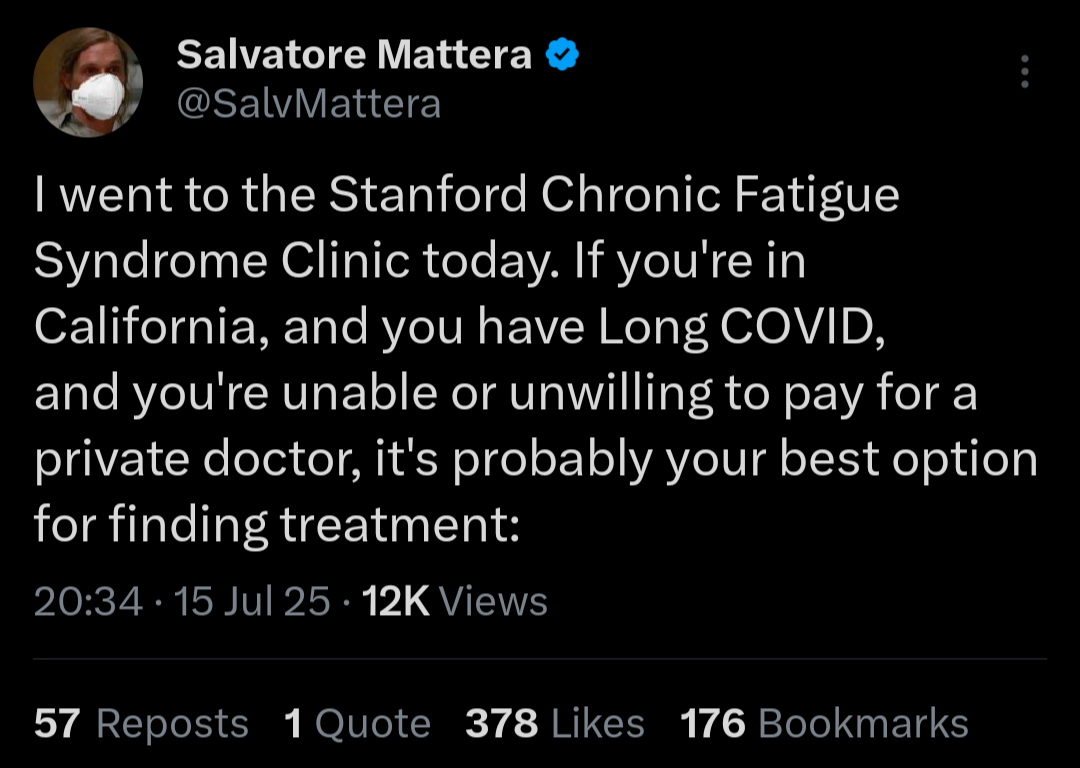This screenshot has height=768, width=1080.
Task: Open Salvatore Mattera's profile picture
Action: tap(88, 82)
